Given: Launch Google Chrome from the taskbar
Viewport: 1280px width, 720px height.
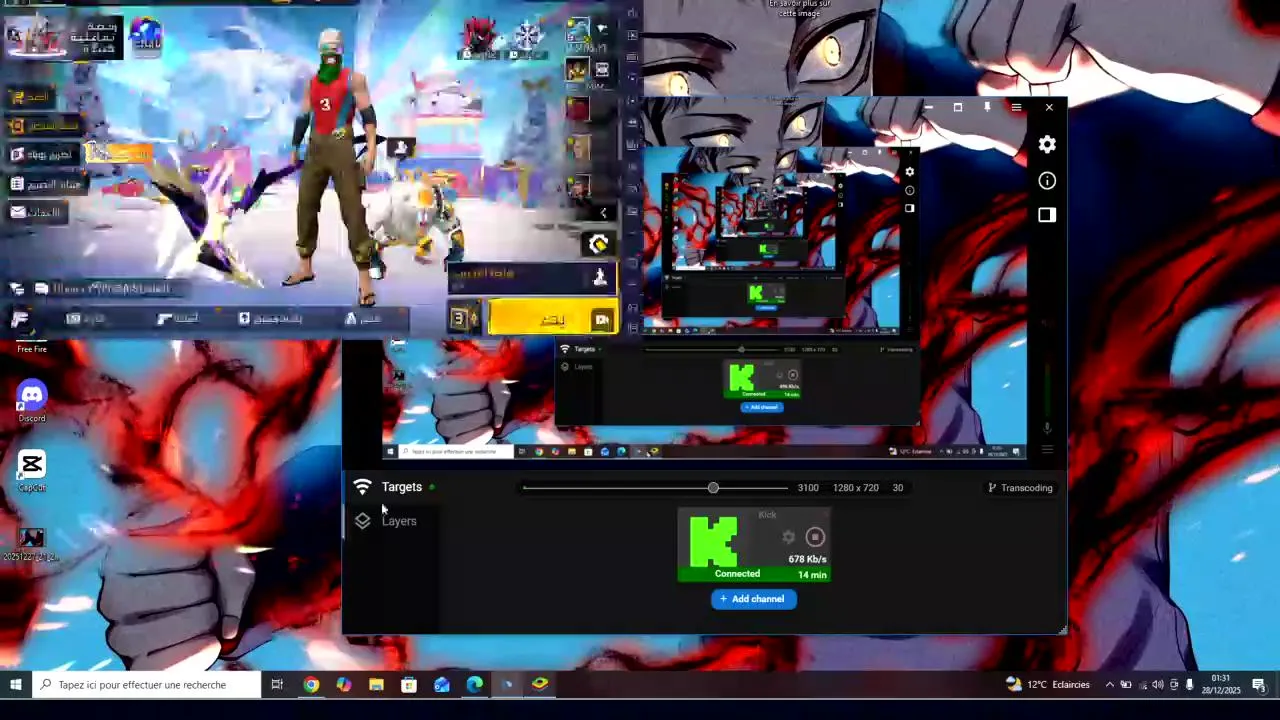Looking at the screenshot, I should pyautogui.click(x=311, y=685).
